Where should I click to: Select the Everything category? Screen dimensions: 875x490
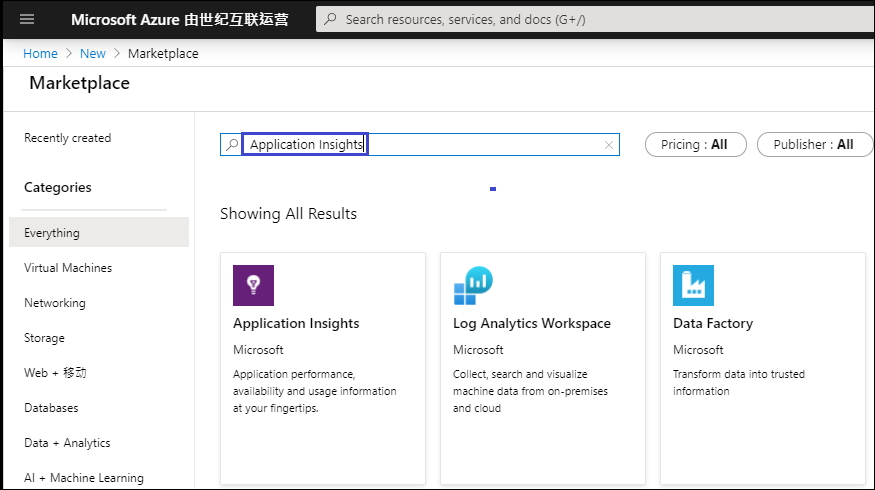click(x=52, y=233)
